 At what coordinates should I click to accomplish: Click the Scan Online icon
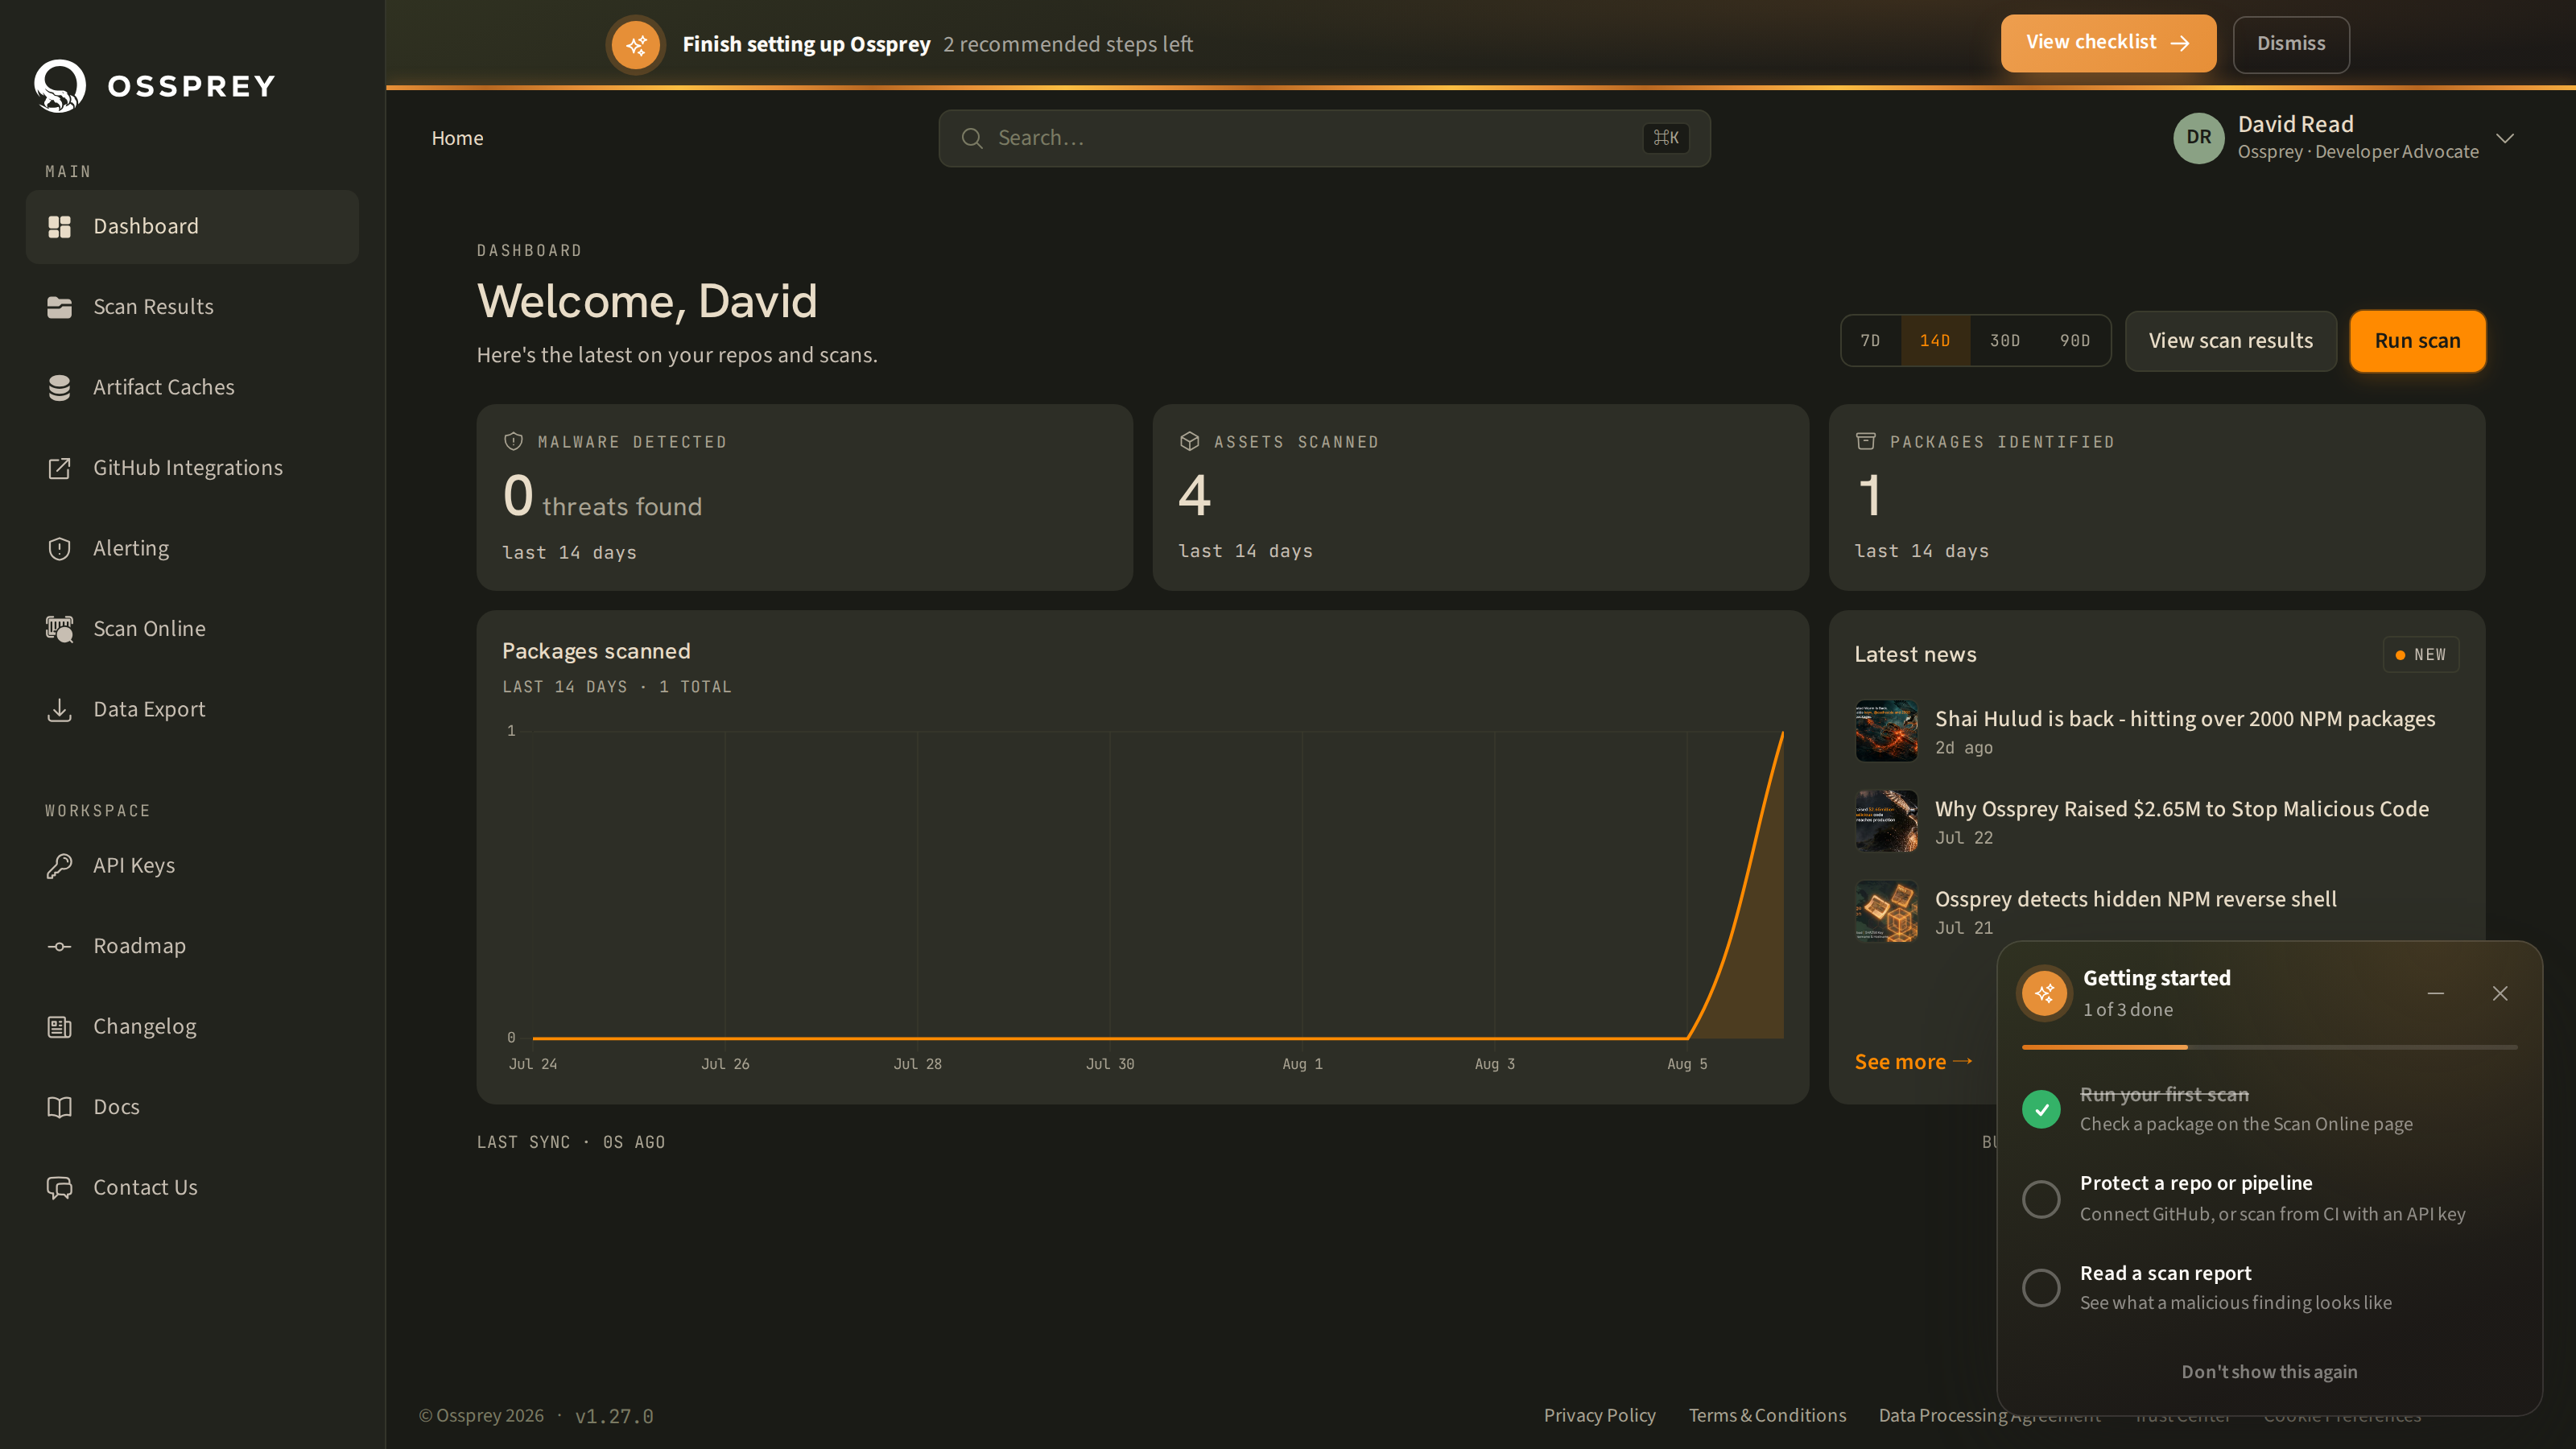(60, 629)
